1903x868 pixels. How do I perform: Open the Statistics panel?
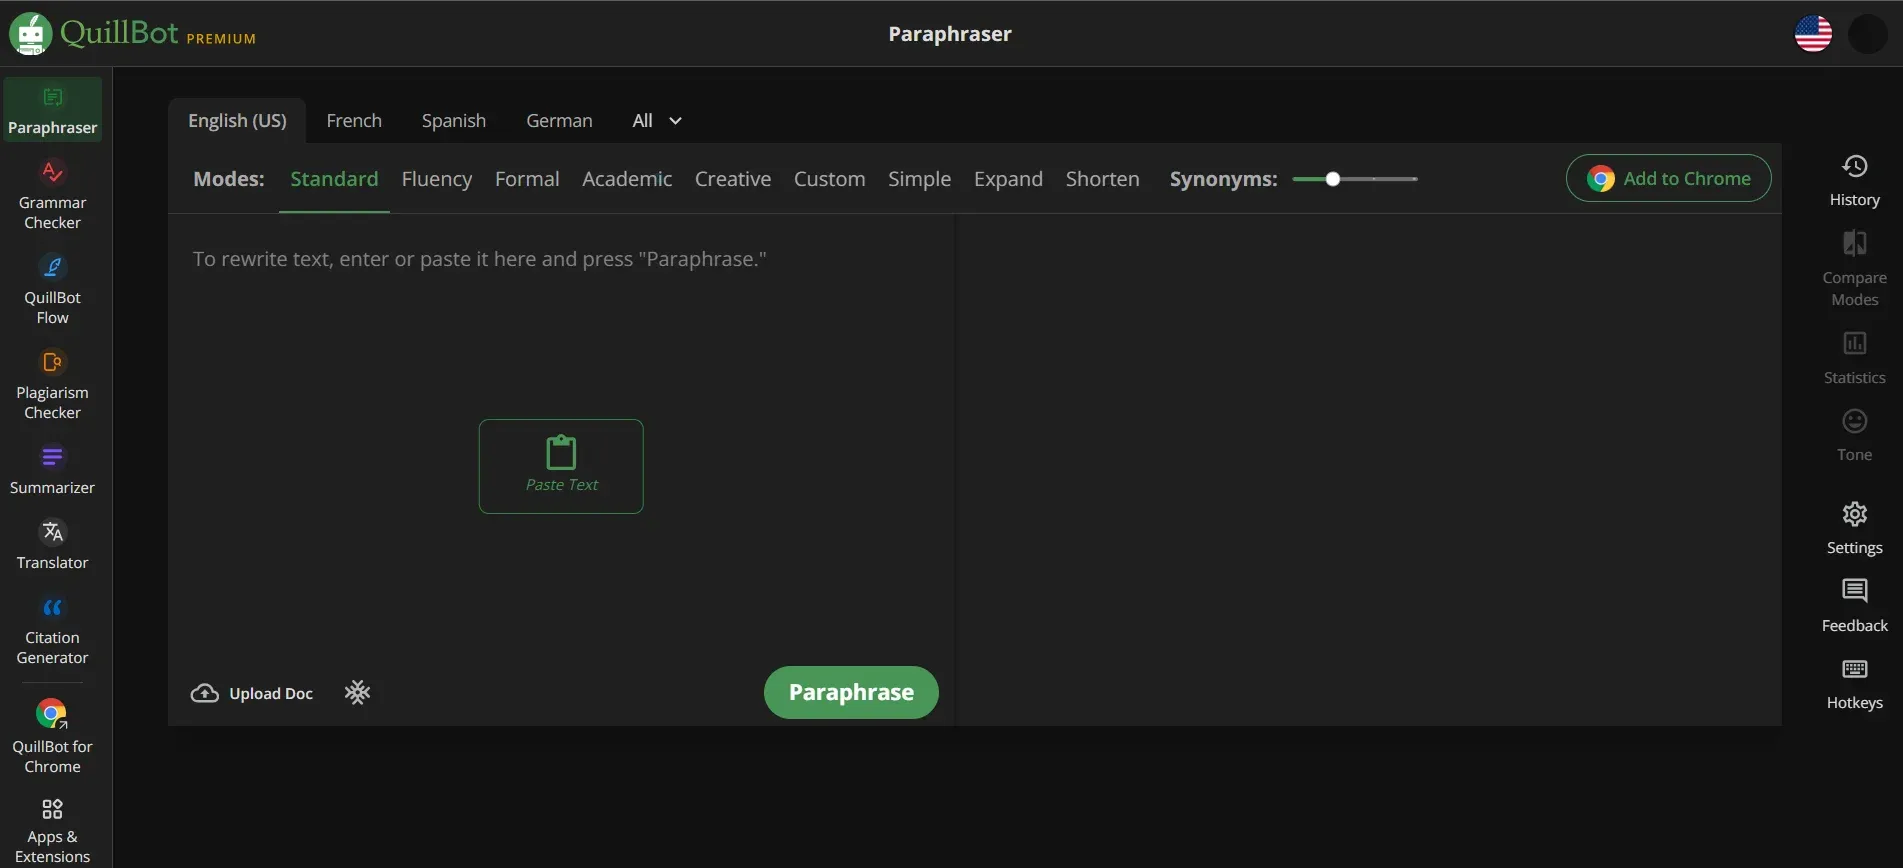pyautogui.click(x=1854, y=357)
